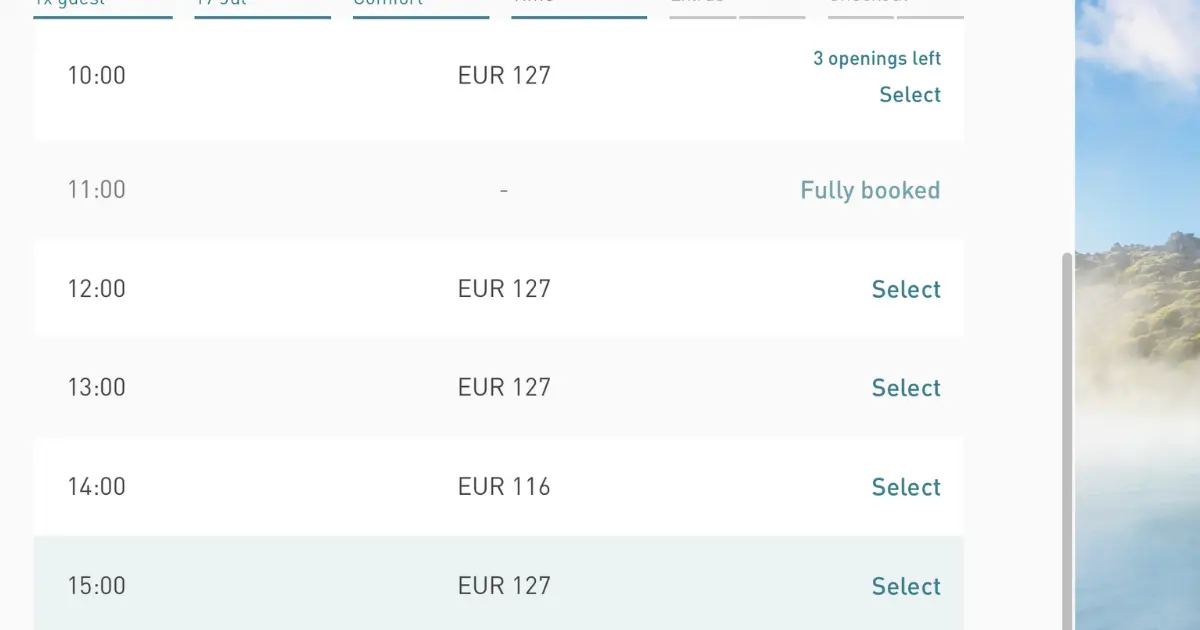Click the lagoon landscape photo
The height and width of the screenshot is (630, 1200).
point(1138,315)
